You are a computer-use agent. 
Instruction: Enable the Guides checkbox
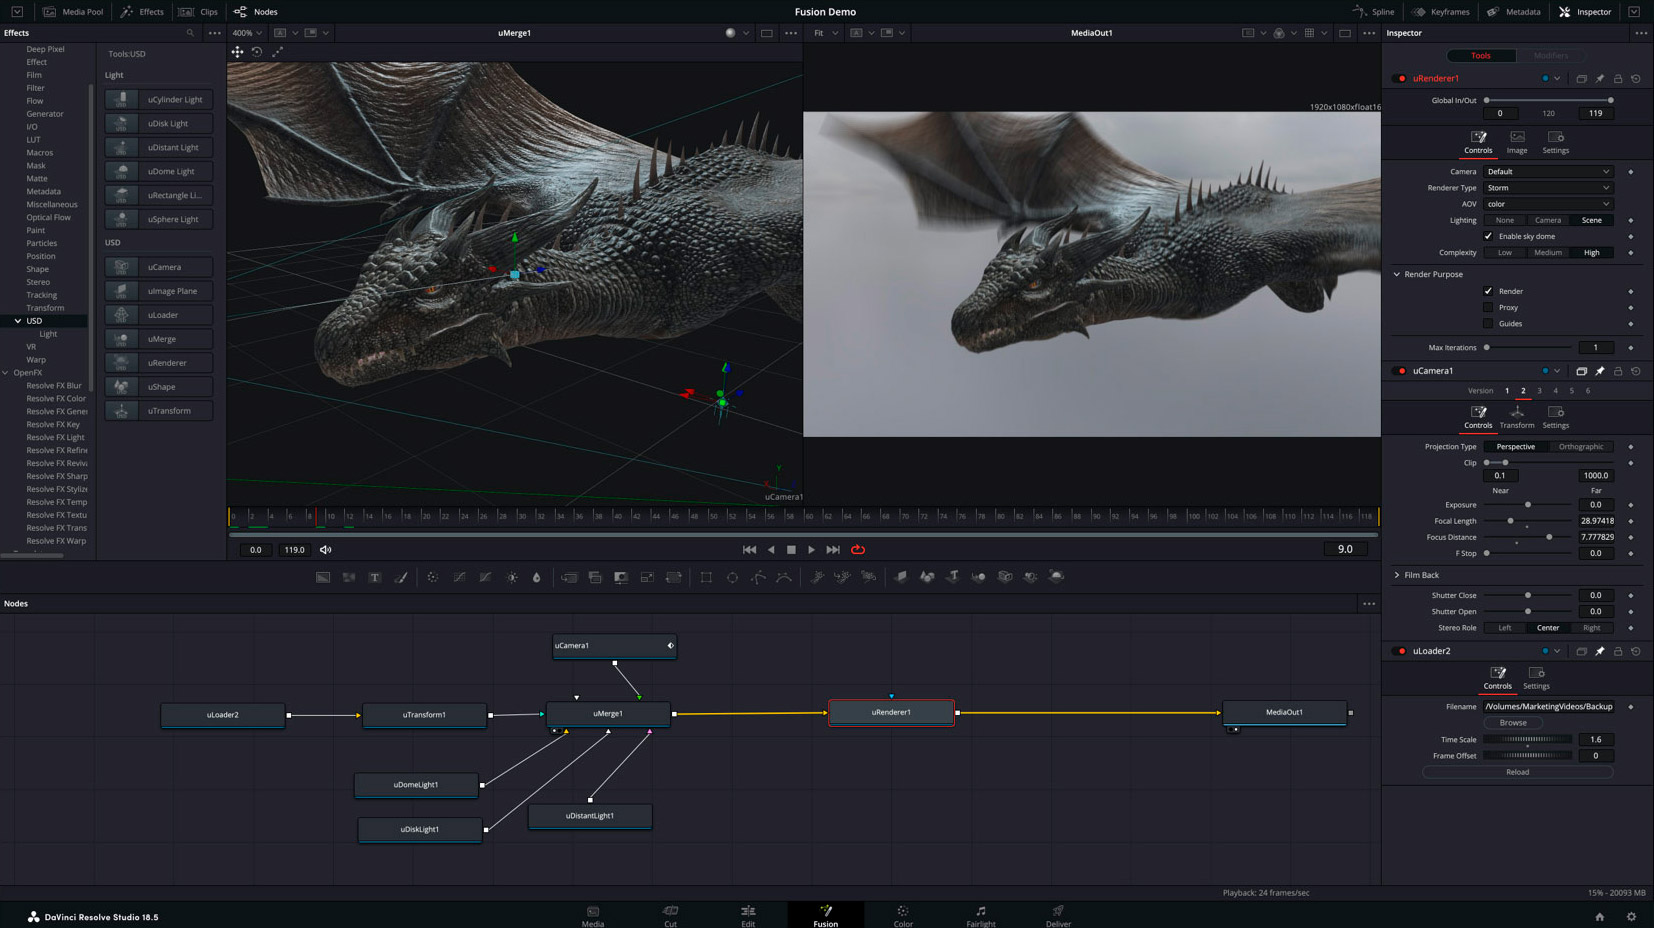1488,323
